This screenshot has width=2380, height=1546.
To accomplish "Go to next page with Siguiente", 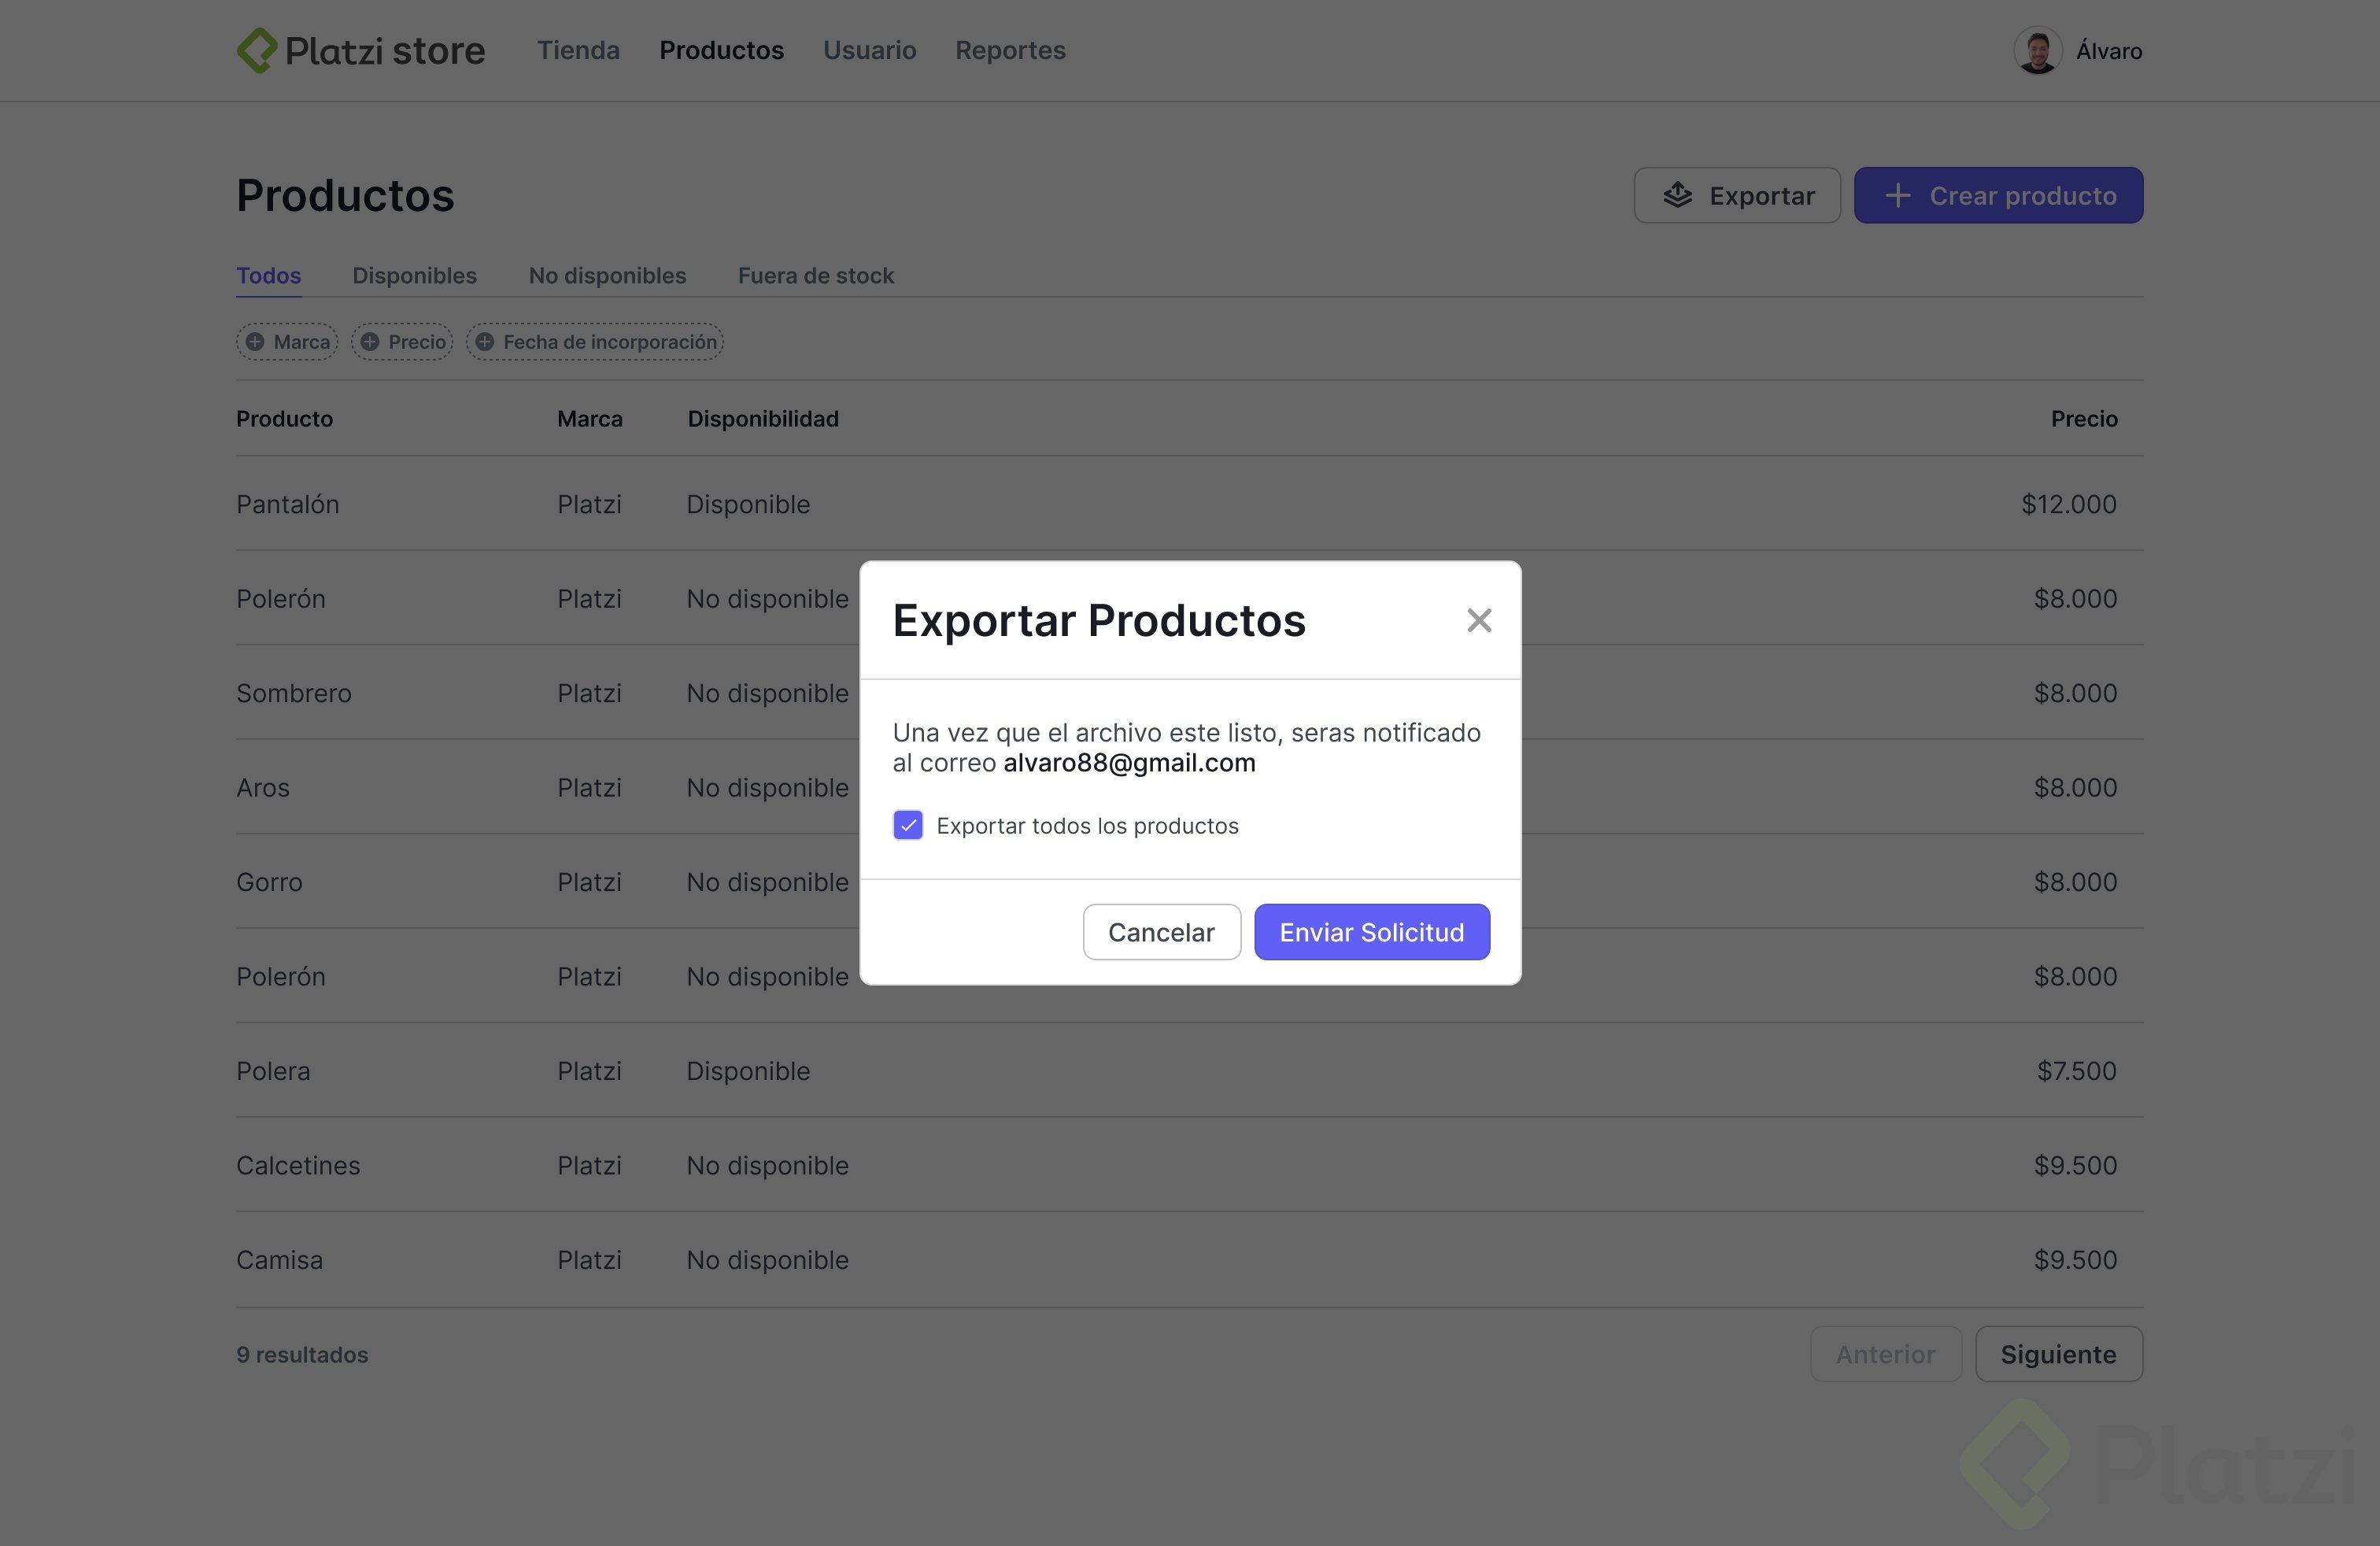I will click(2058, 1354).
